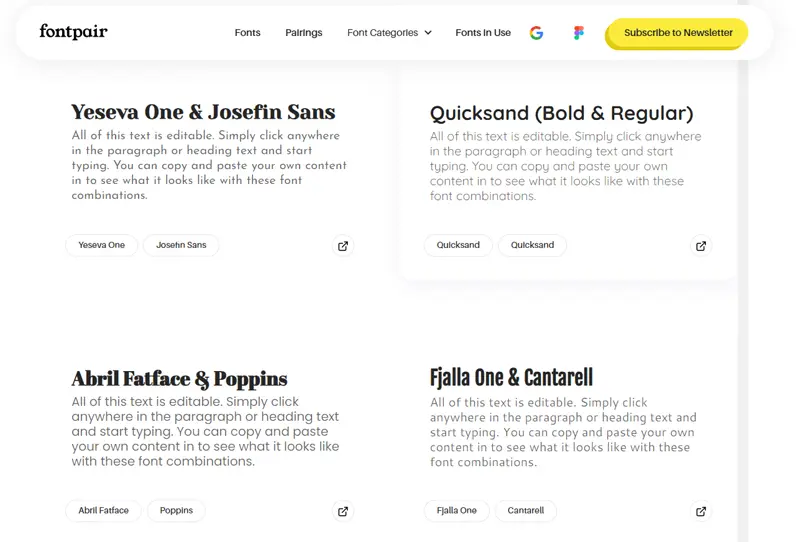800x542 pixels.
Task: Click Subscribe to Newsletter button
Action: pyautogui.click(x=678, y=33)
